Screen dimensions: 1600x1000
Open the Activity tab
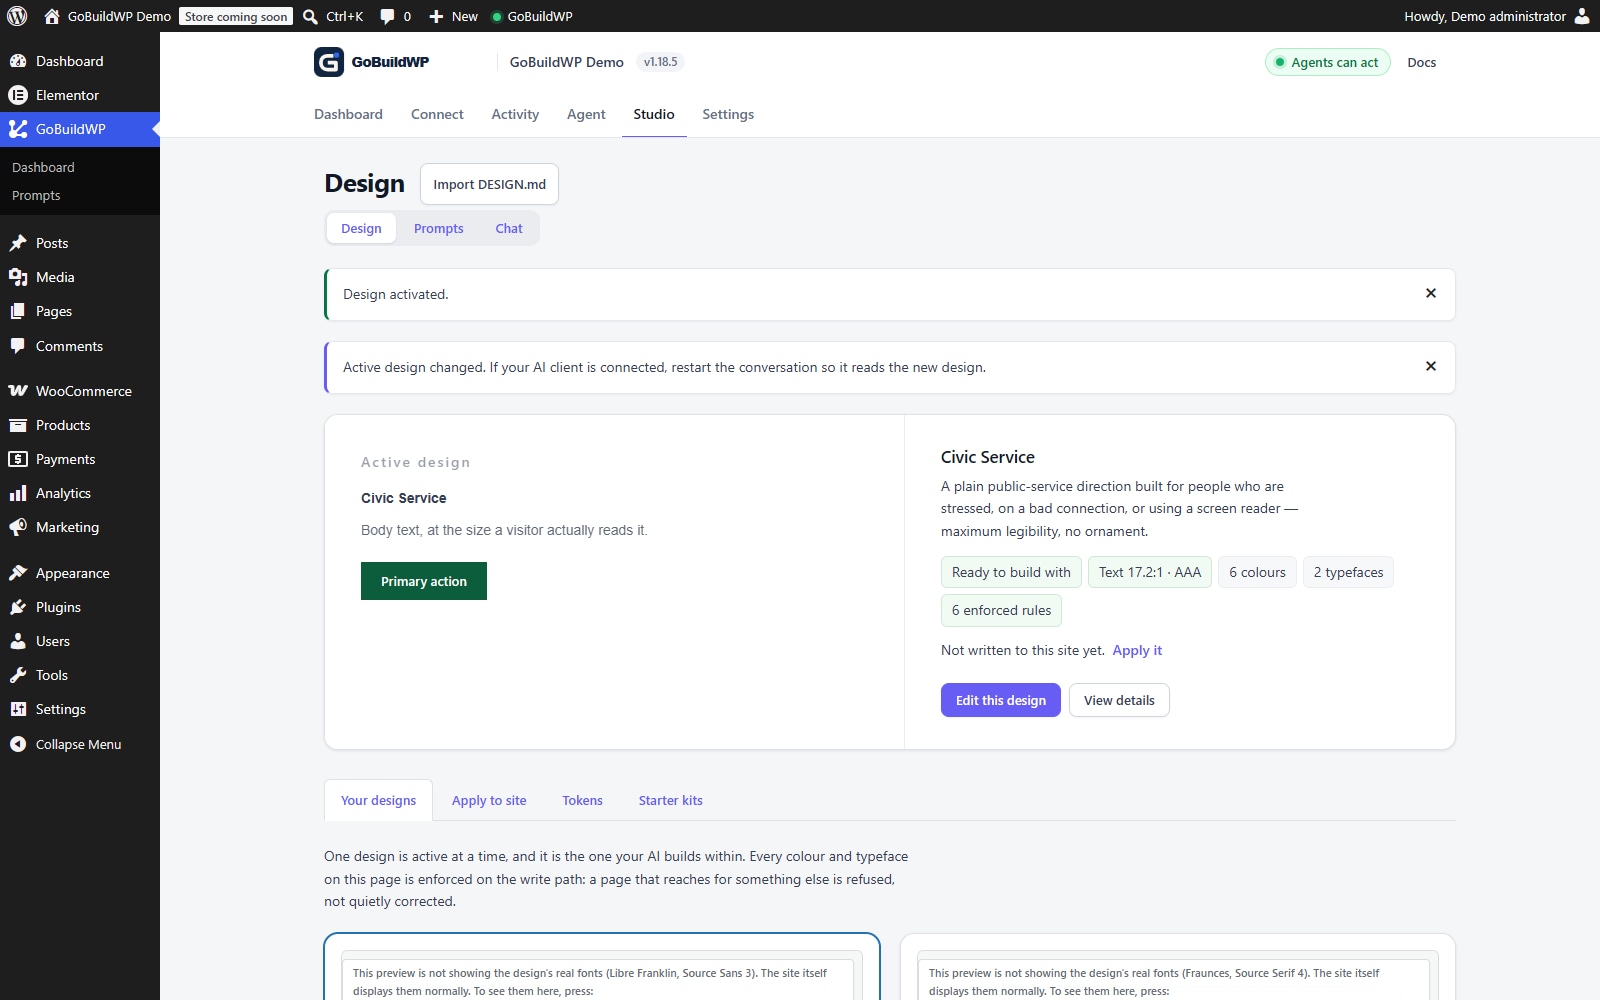point(515,114)
